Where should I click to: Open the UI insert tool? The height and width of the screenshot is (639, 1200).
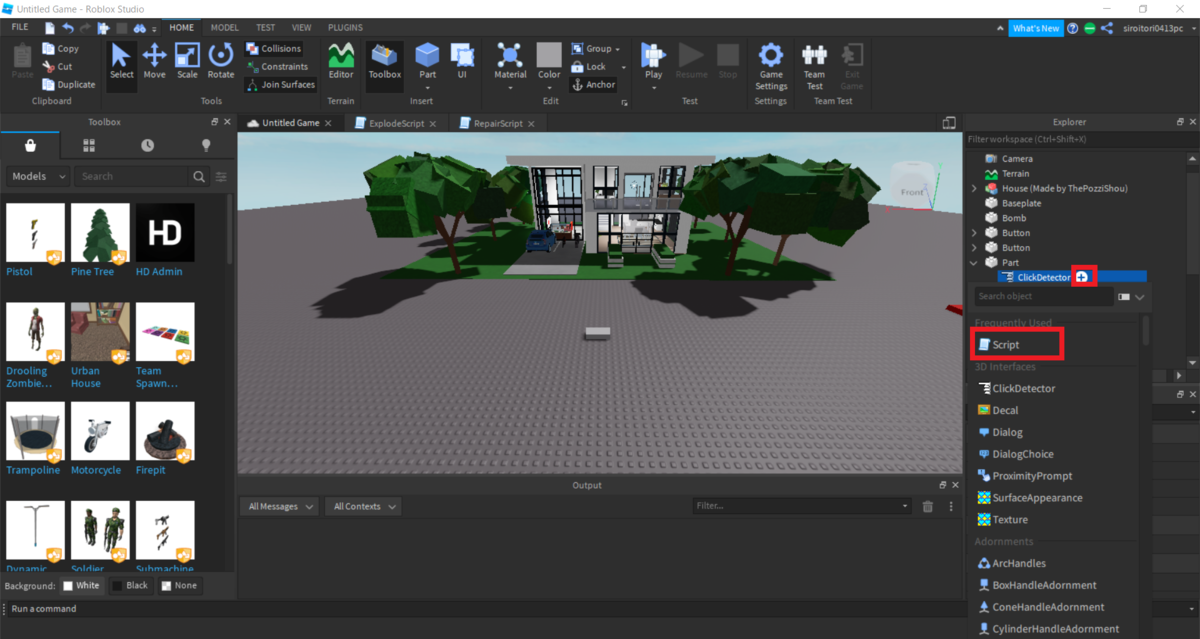462,61
